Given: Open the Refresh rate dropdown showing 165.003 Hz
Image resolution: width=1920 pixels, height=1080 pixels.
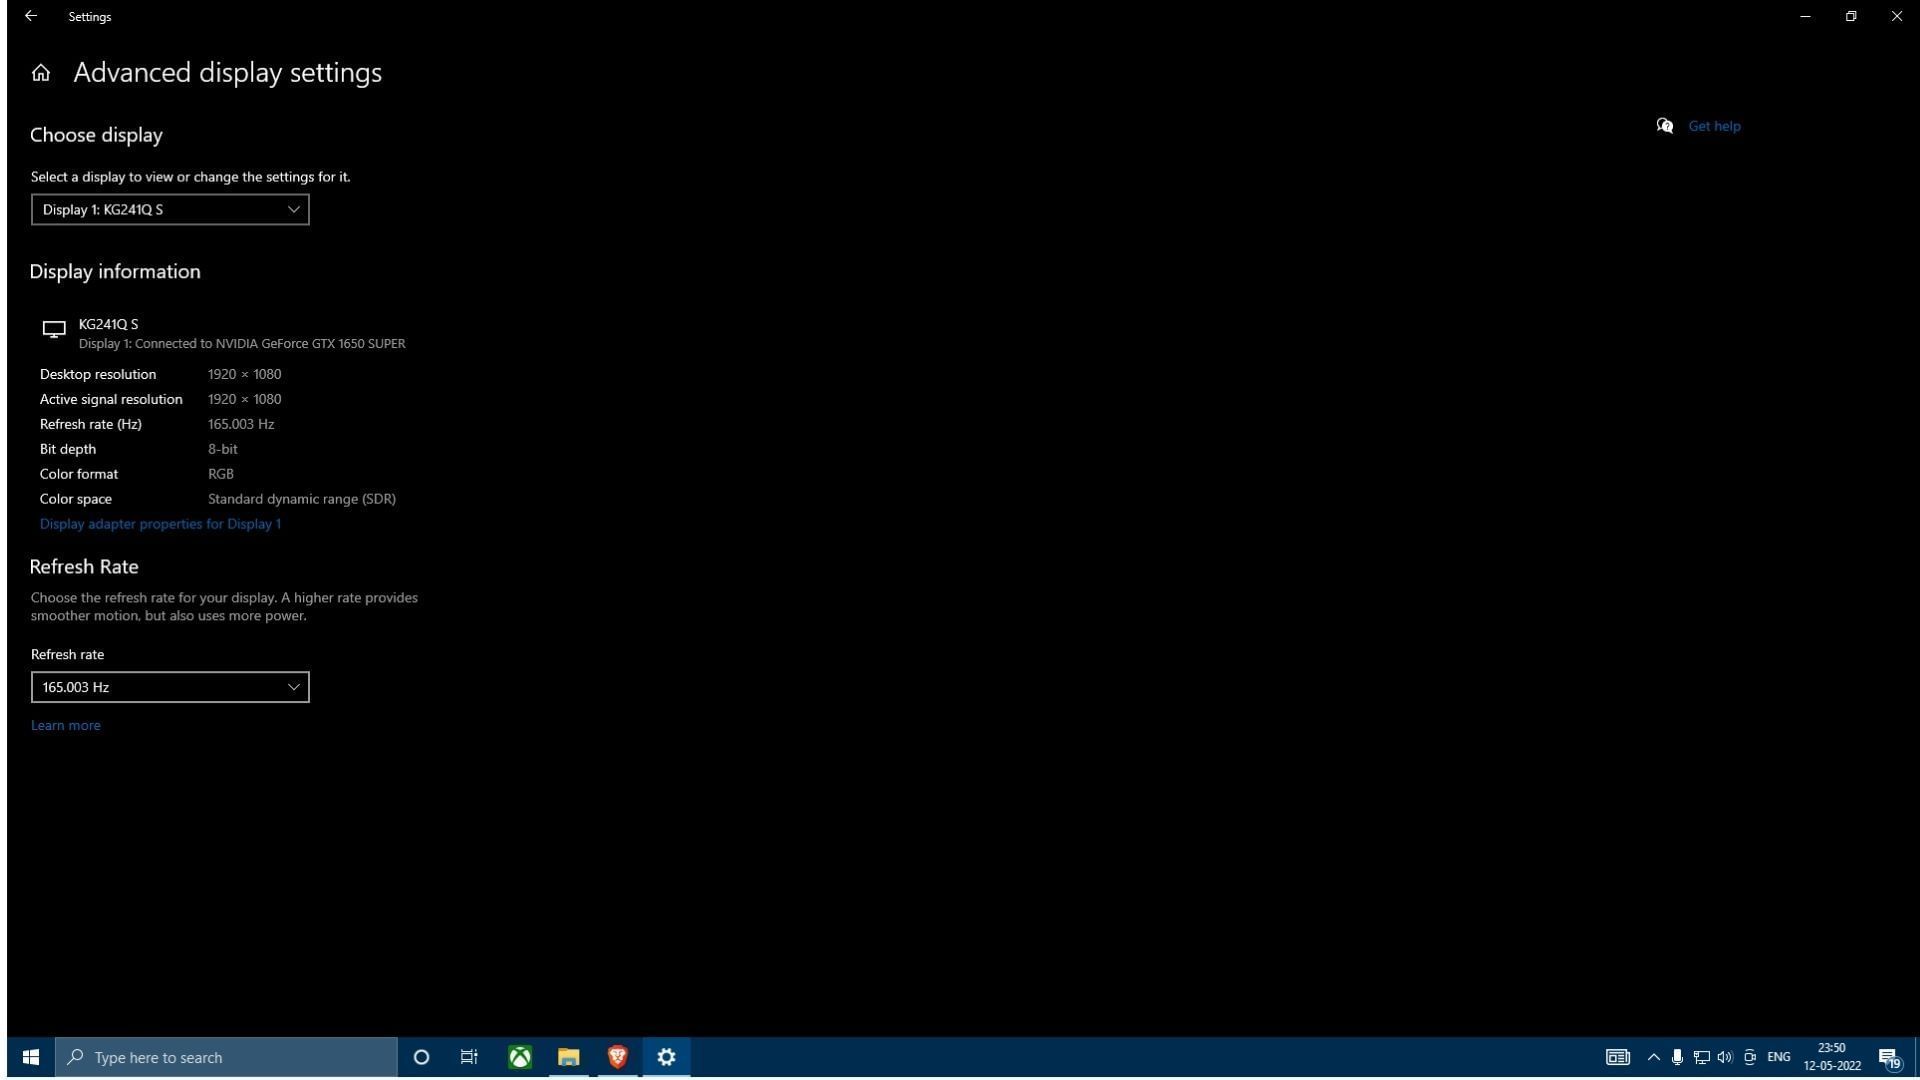Looking at the screenshot, I should 169,687.
